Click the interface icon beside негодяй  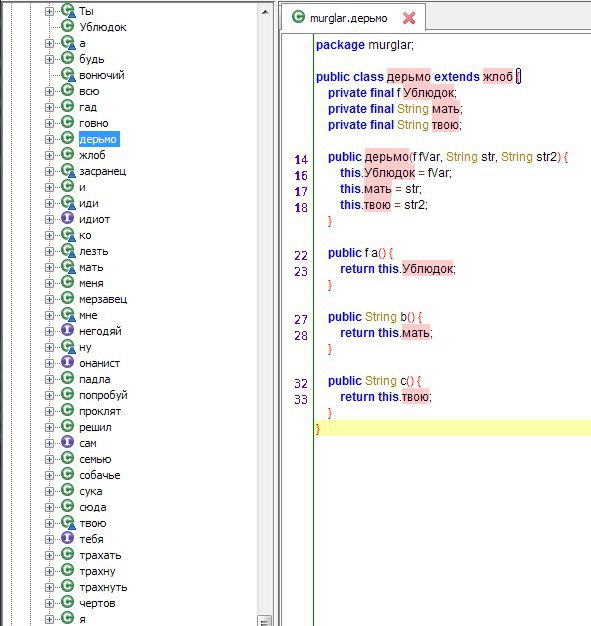click(x=67, y=330)
